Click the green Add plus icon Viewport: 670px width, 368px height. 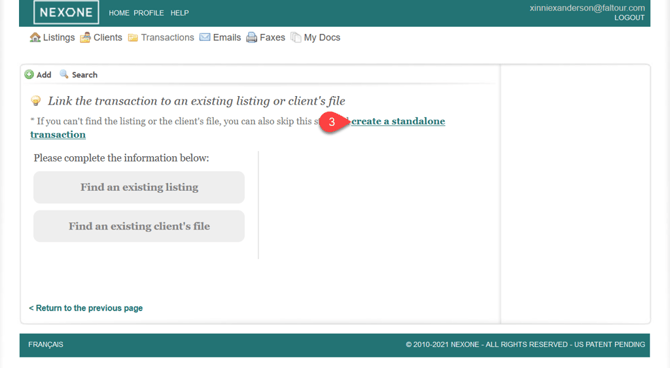29,74
